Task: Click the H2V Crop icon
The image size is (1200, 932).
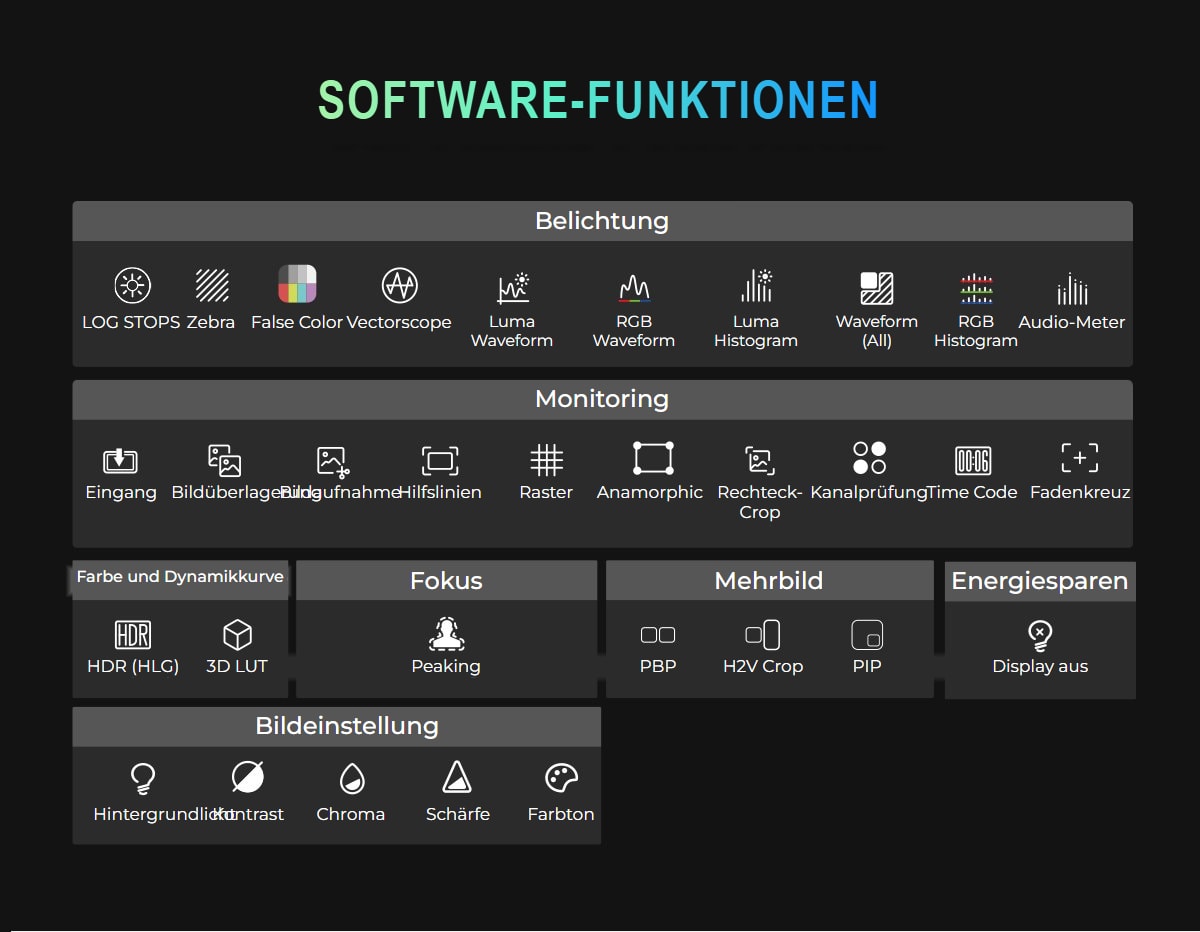Action: click(x=763, y=635)
